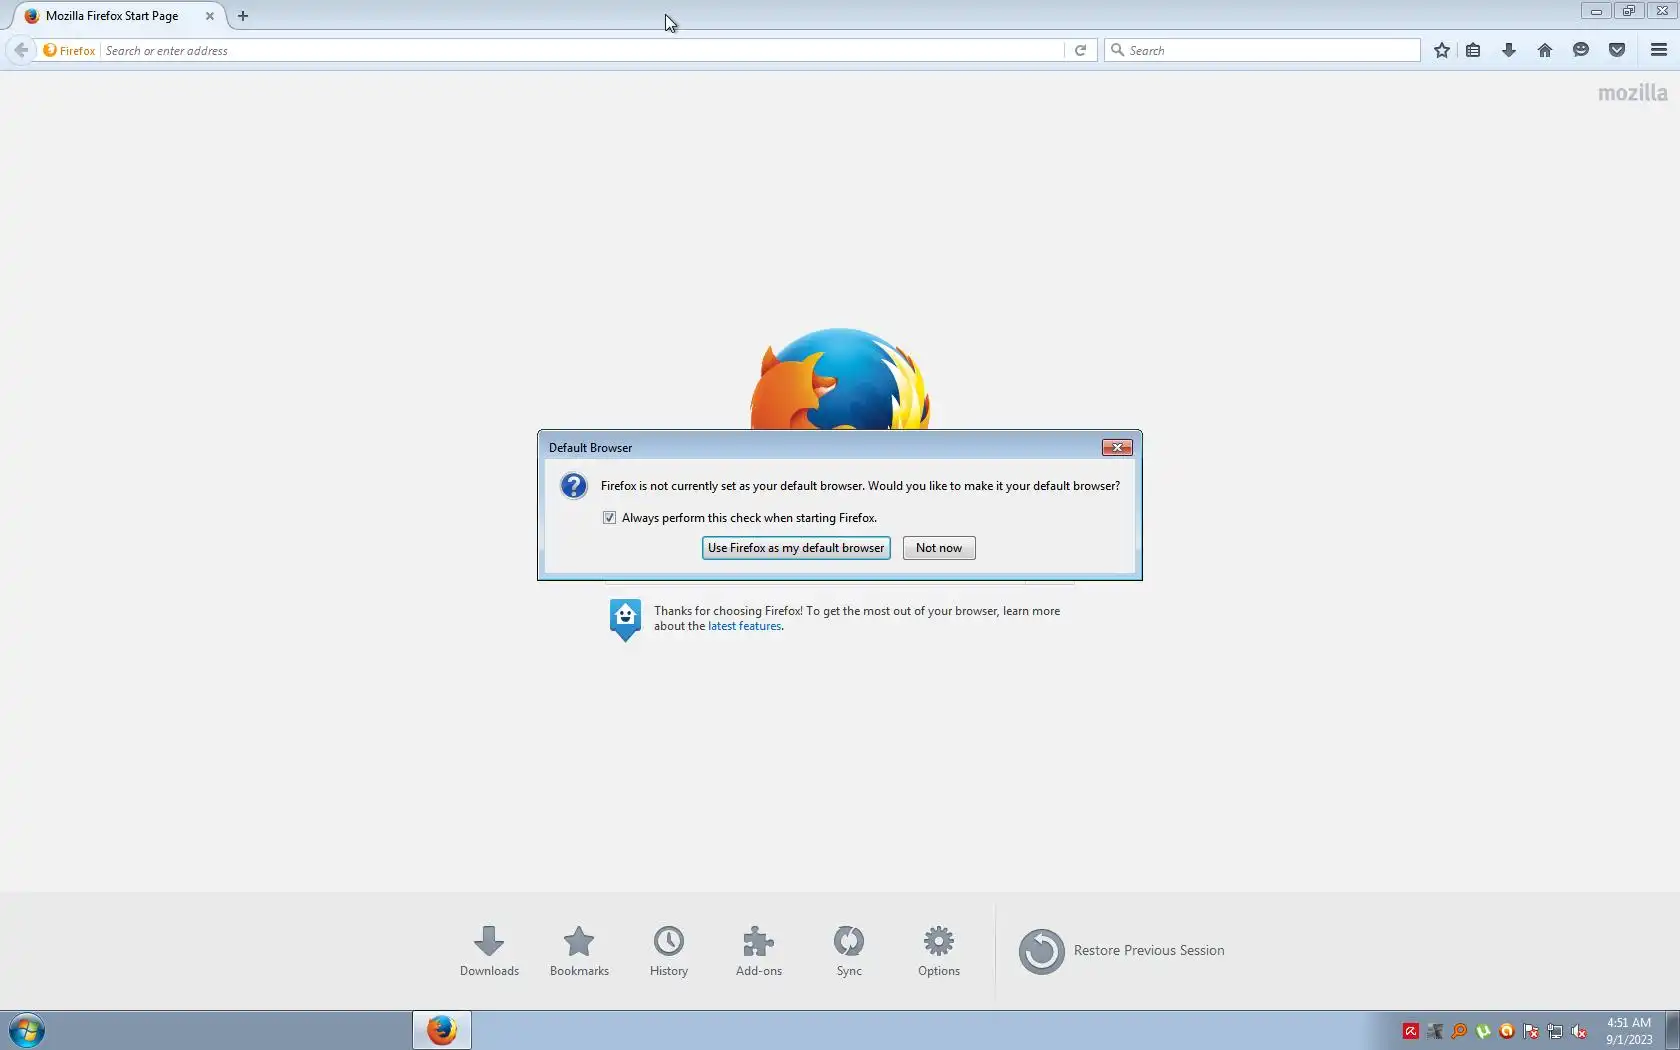Close the Mozilla Firefox Start Page tab
This screenshot has width=1680, height=1050.
coord(210,16)
